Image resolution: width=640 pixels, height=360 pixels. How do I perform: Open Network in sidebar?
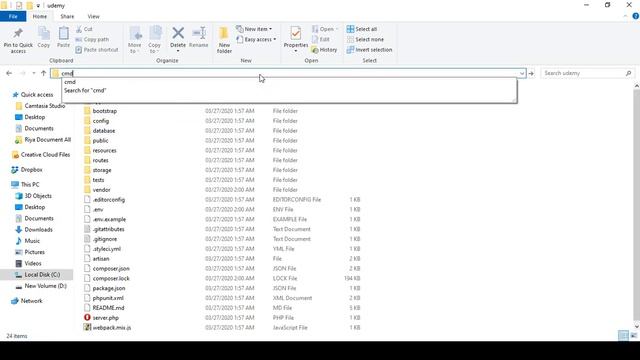click(x=27, y=301)
